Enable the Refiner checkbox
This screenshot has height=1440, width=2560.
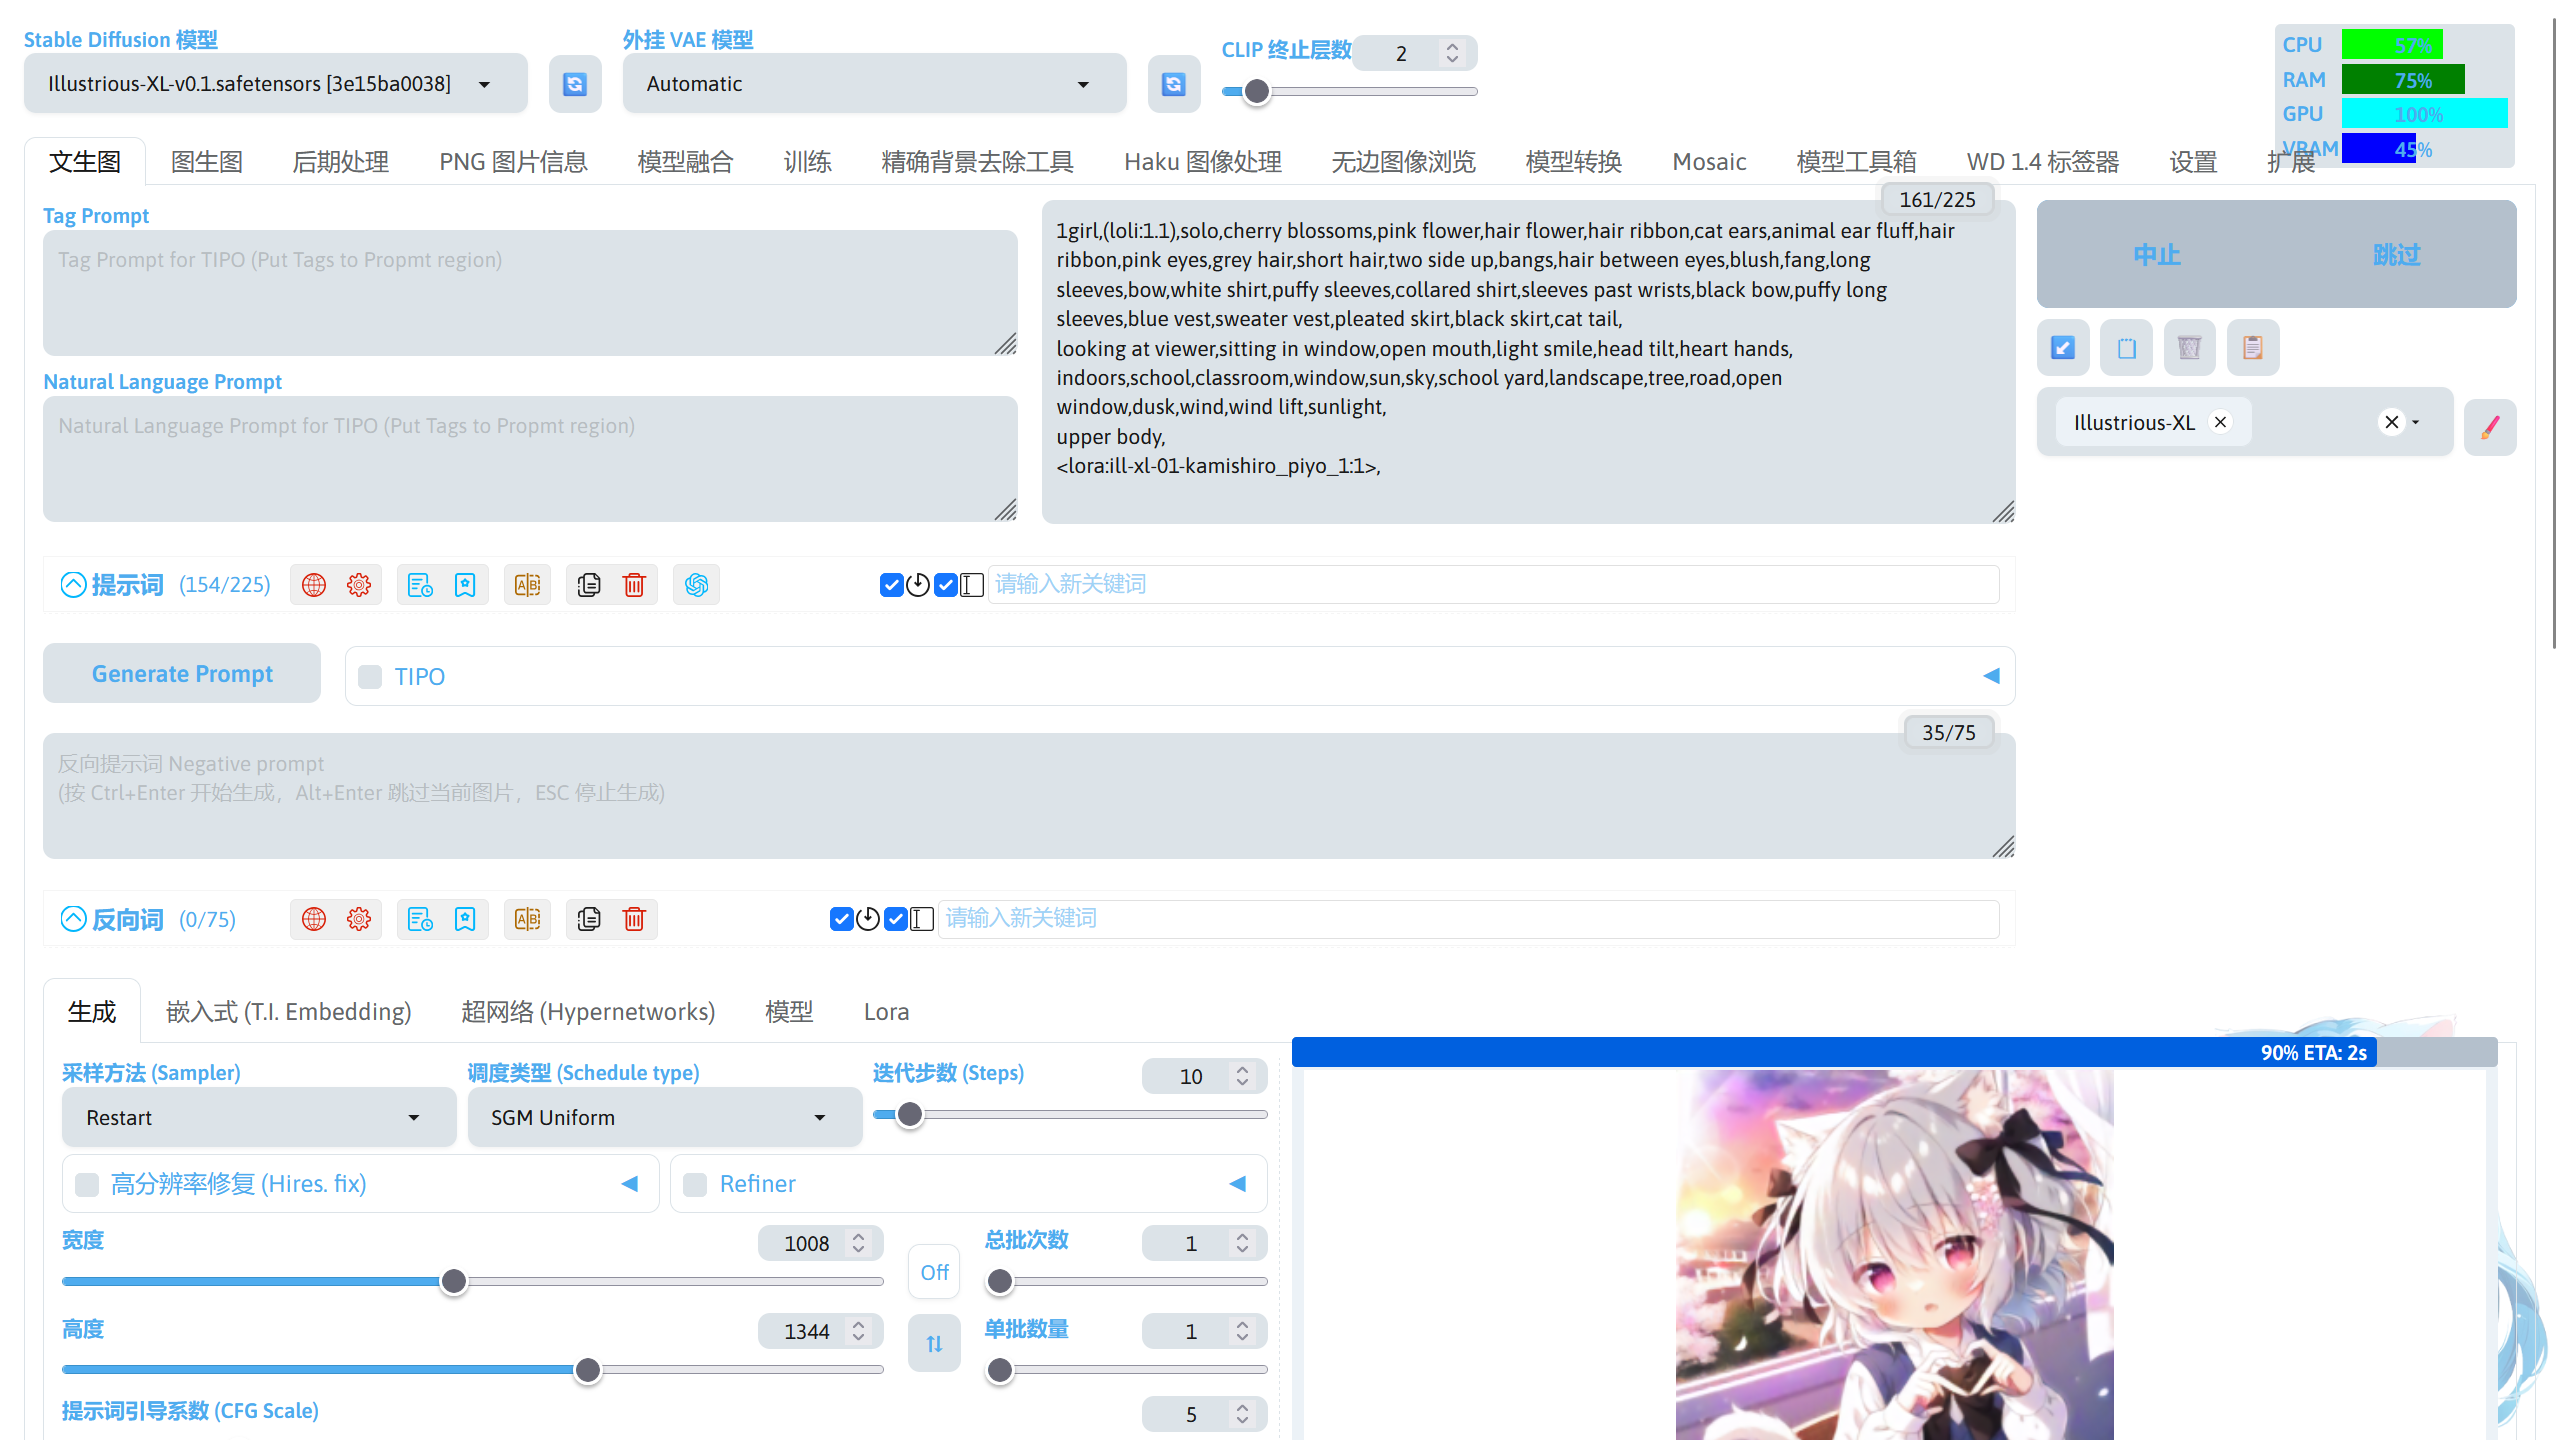[695, 1184]
